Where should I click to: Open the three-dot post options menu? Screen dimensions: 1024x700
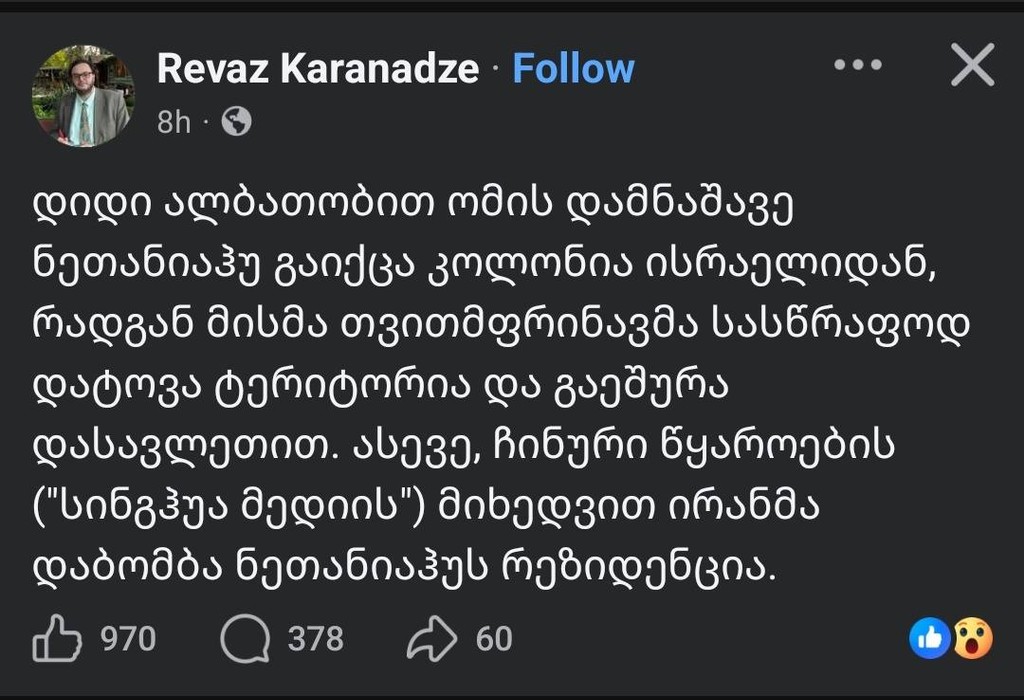857,66
